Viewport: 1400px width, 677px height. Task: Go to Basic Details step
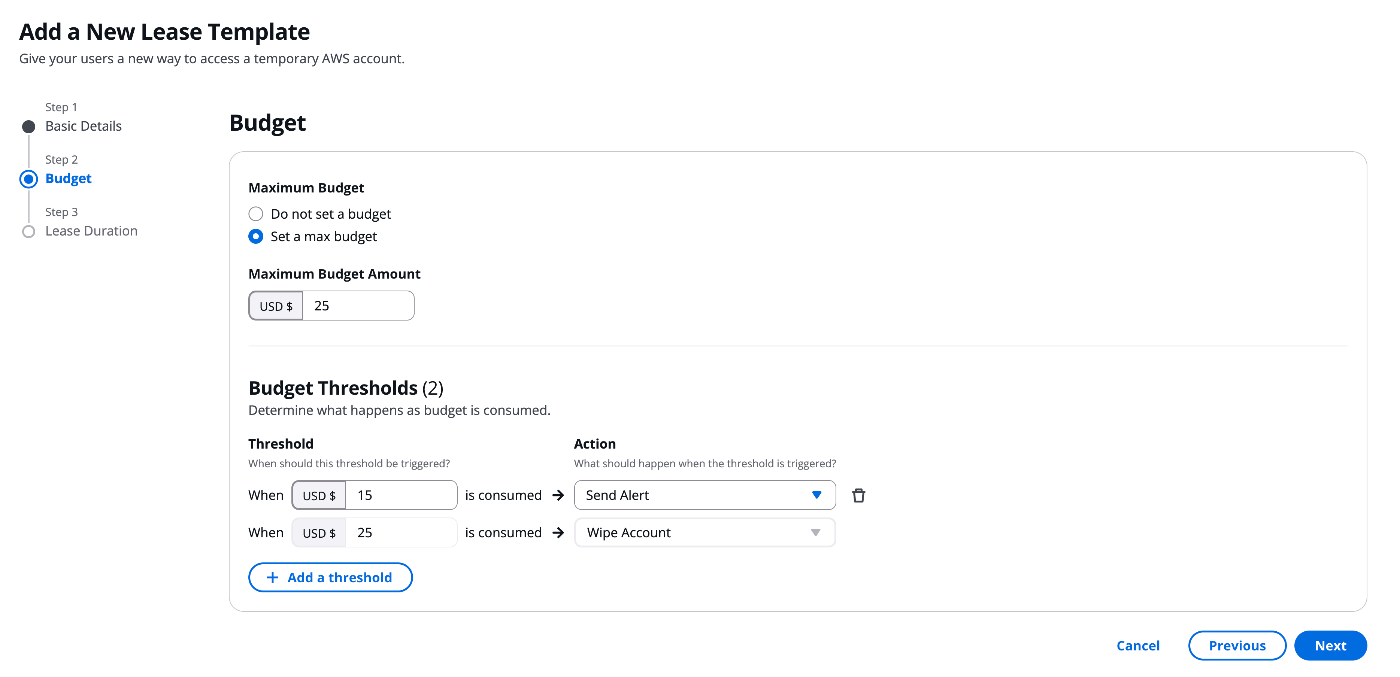(84, 126)
